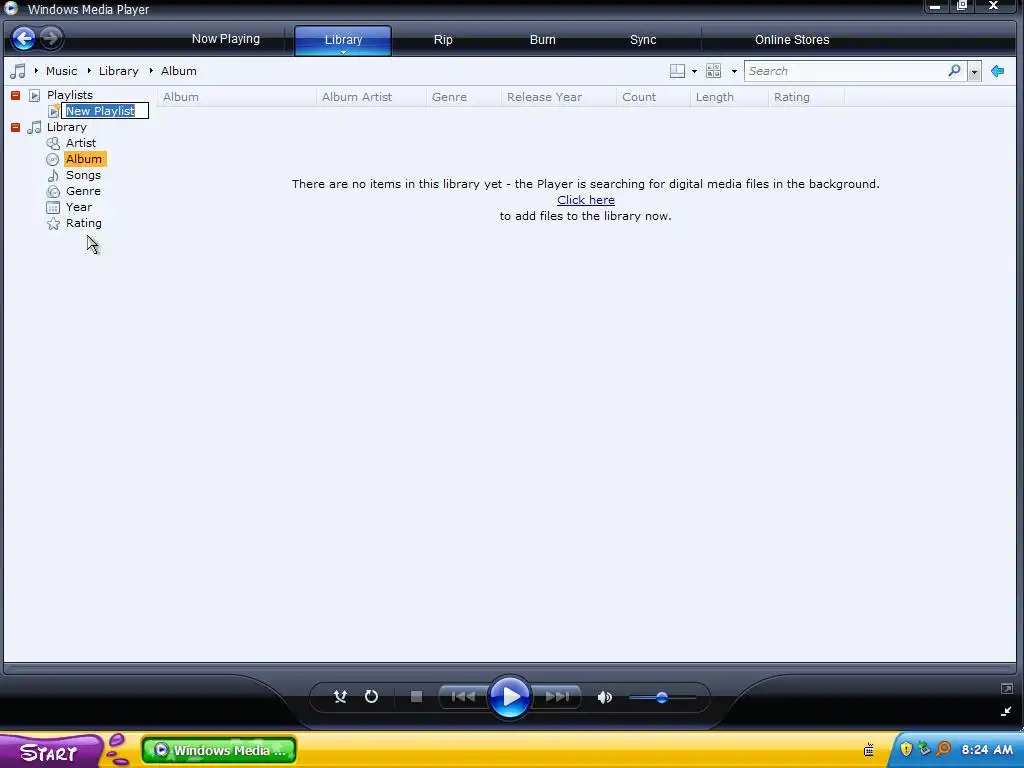Click the forward navigation arrow
1024x768 pixels.
(x=51, y=39)
